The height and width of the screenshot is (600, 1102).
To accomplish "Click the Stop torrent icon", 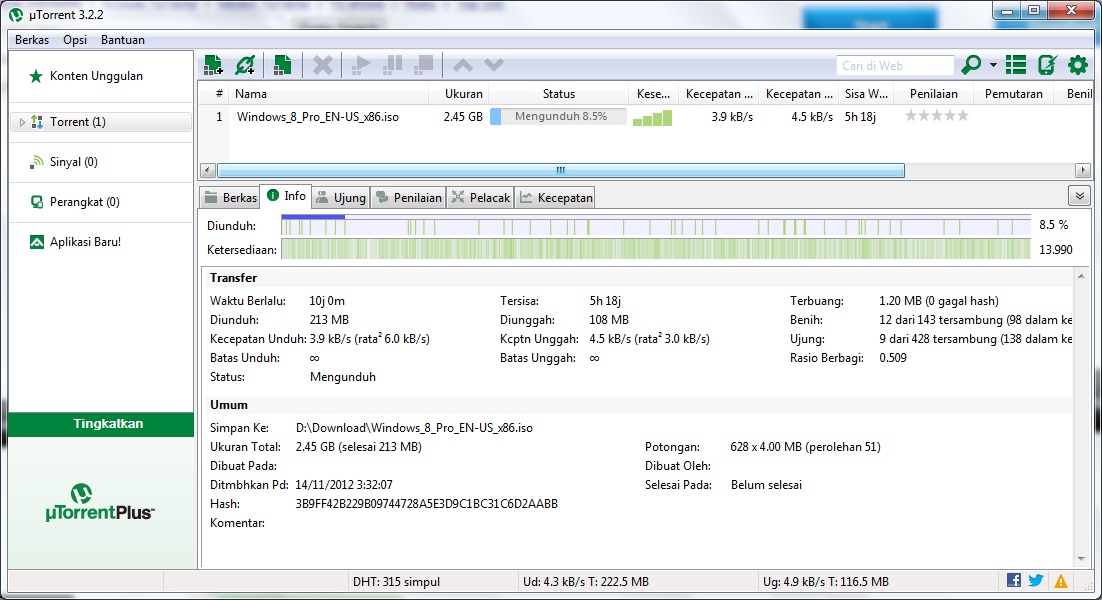I will (x=424, y=65).
